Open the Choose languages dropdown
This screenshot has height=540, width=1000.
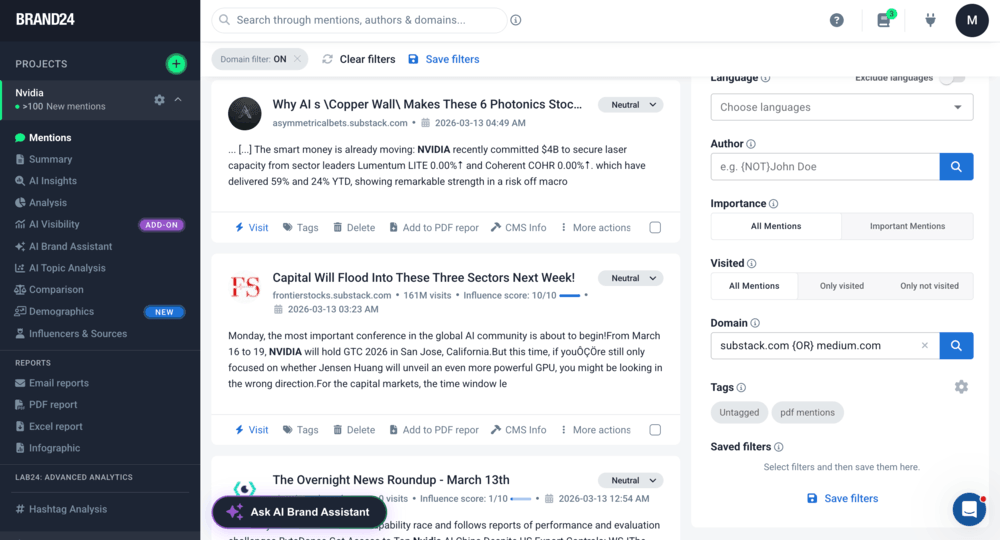click(x=841, y=107)
